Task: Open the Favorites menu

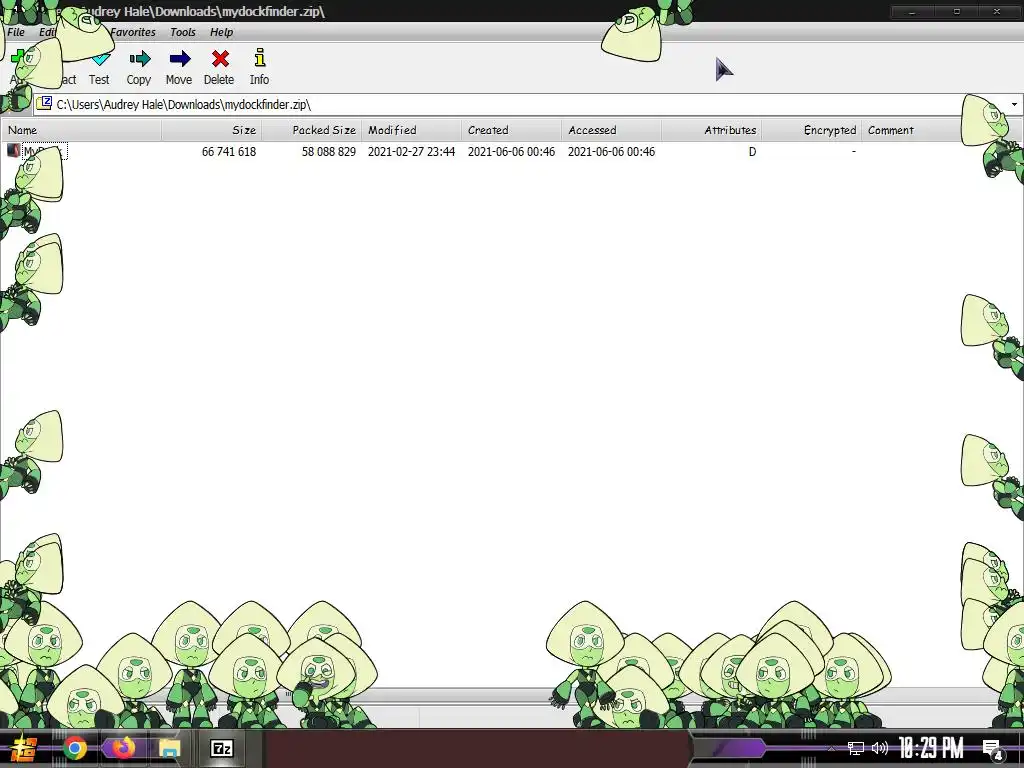Action: tap(133, 32)
